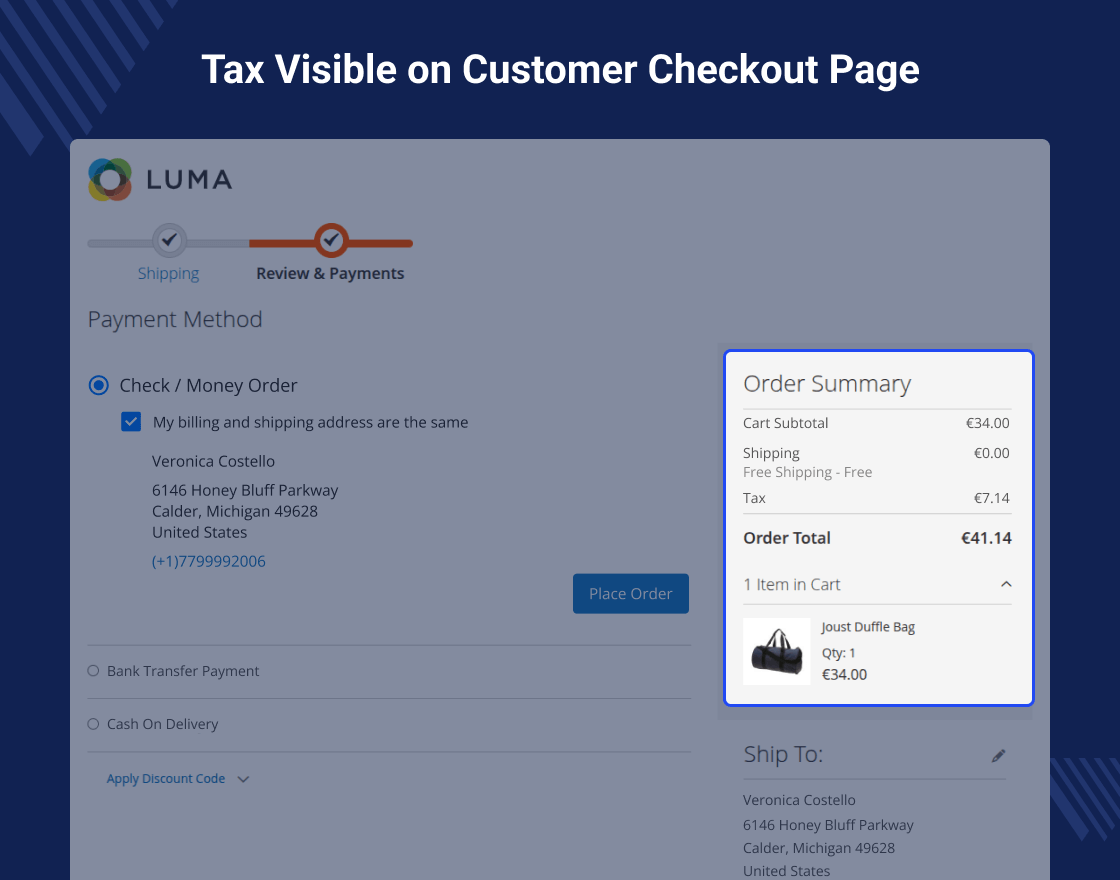Screen dimensions: 1120x880
Task: Collapse the 1 Item in Cart chevron
Action: click(1006, 584)
